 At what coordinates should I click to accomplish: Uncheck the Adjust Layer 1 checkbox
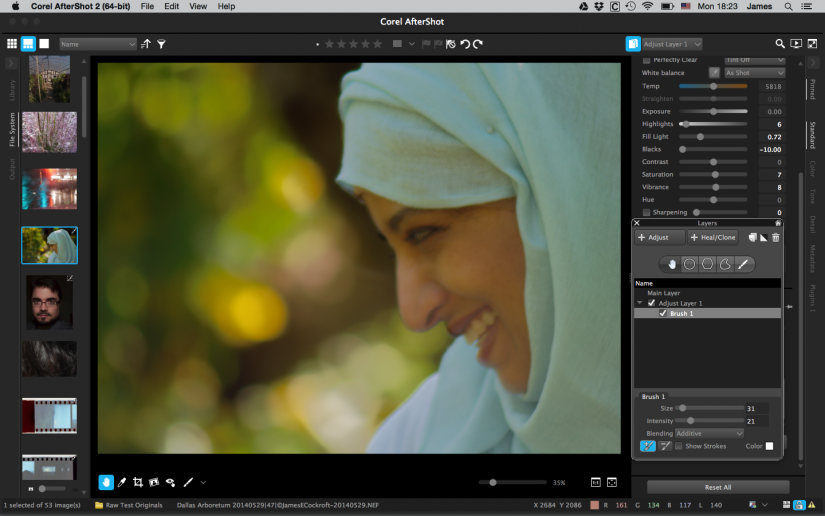(651, 303)
